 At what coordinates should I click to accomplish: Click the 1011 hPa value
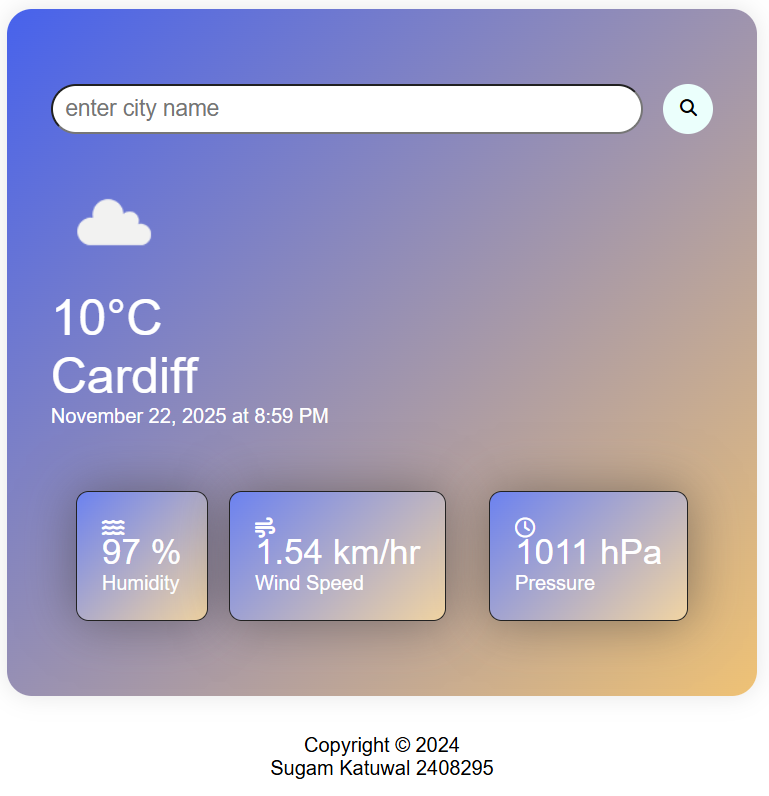click(x=589, y=552)
